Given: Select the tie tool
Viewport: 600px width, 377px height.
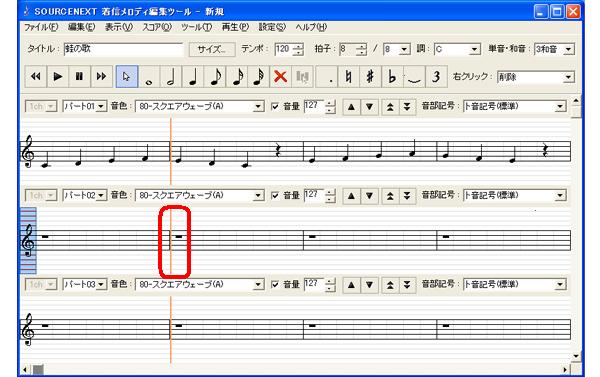Looking at the screenshot, I should (x=414, y=77).
